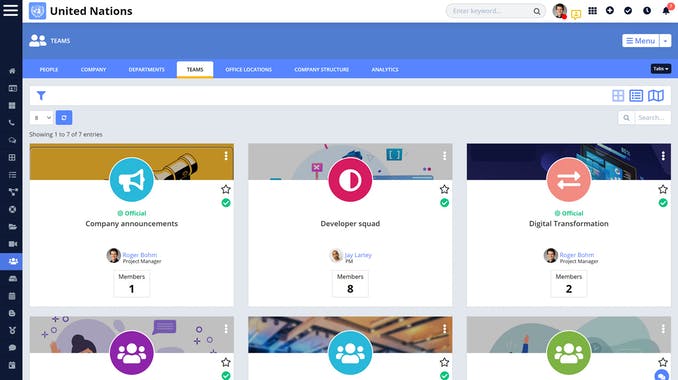Open Company announcements three-dot menu
Viewport: 678px width, 380px height.
tap(226, 156)
